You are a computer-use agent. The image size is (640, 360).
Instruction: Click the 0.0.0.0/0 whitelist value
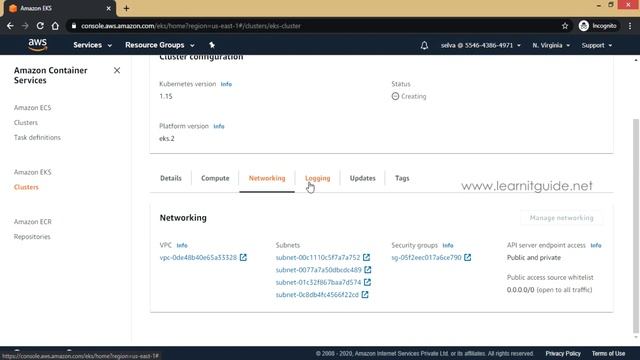(x=520, y=290)
